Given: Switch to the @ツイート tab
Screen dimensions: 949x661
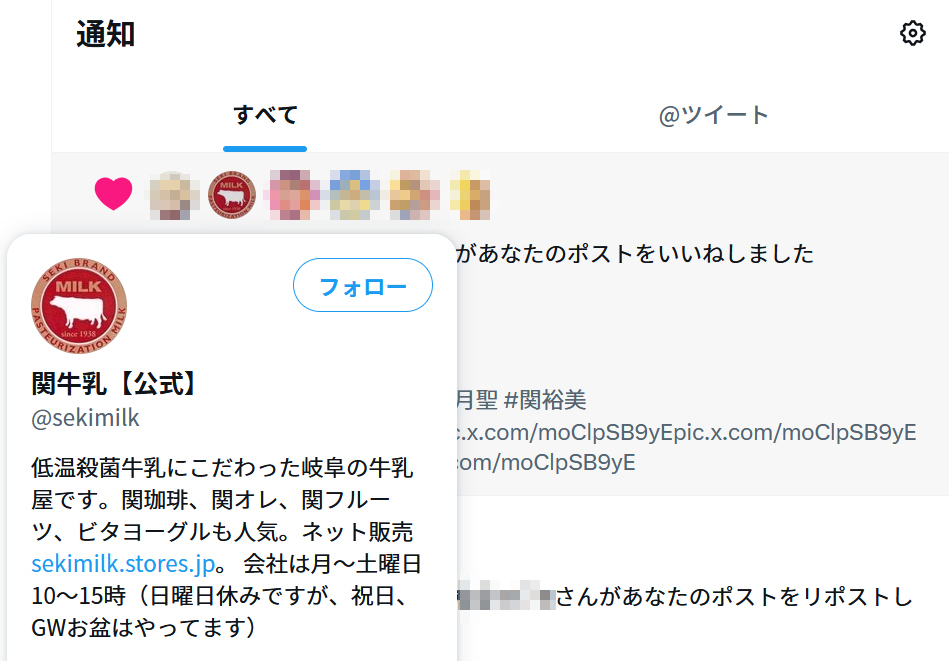Looking at the screenshot, I should pos(714,115).
